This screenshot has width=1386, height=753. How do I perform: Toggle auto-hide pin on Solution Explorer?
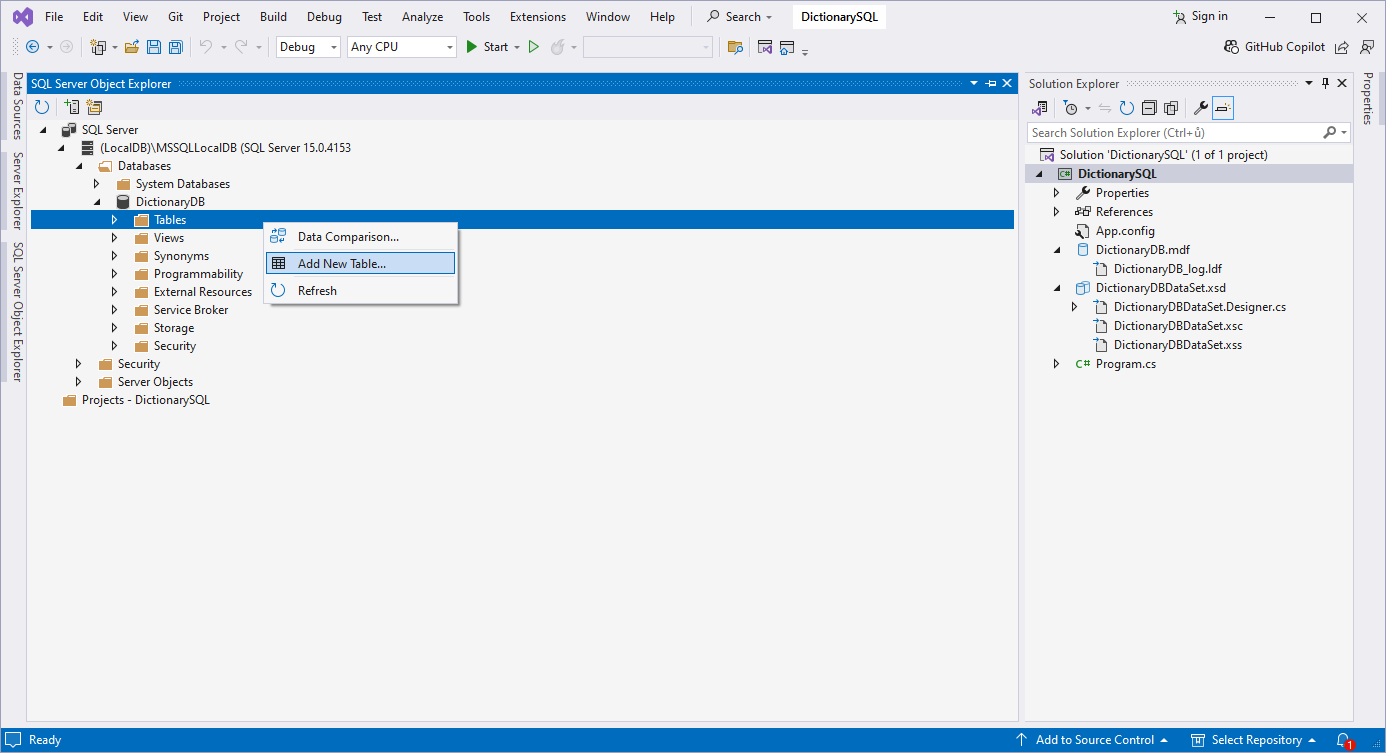click(1326, 84)
